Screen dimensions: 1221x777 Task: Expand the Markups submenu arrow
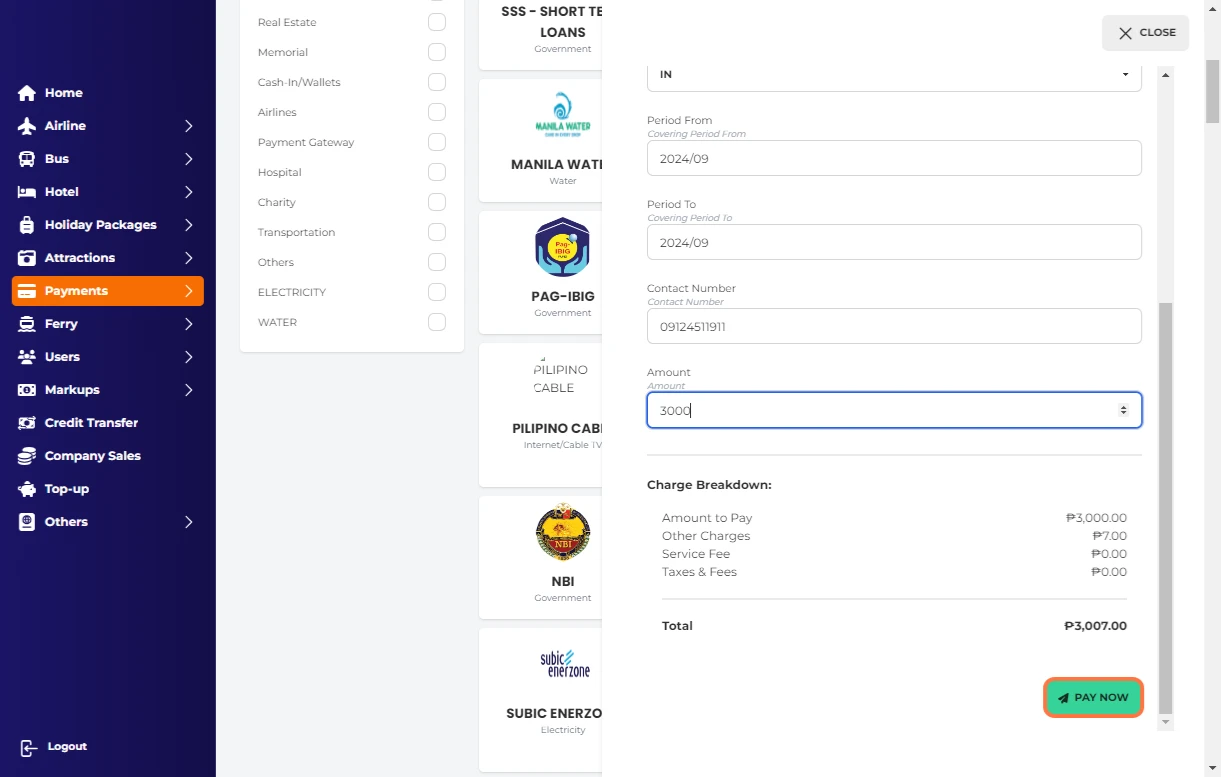pos(188,390)
